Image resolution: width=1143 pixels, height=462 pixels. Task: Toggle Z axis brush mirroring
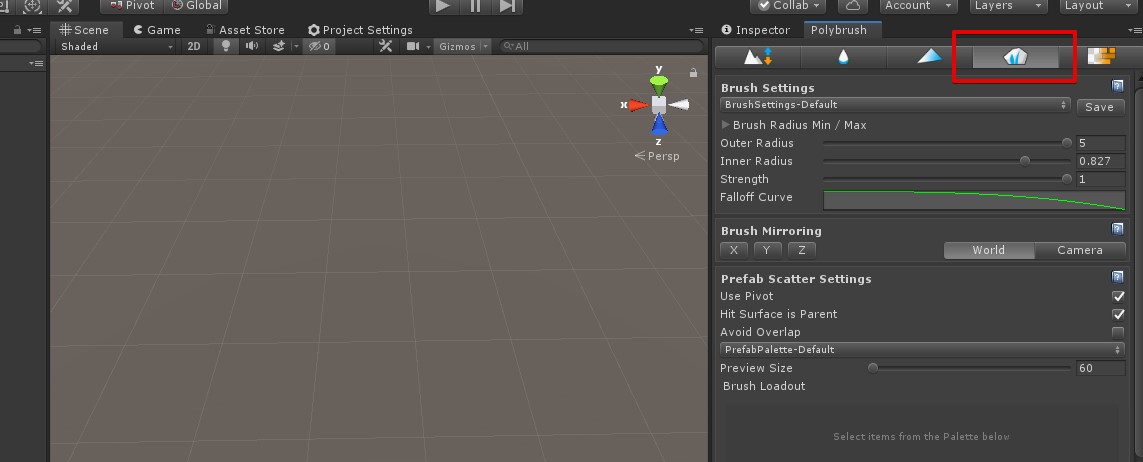(x=802, y=250)
